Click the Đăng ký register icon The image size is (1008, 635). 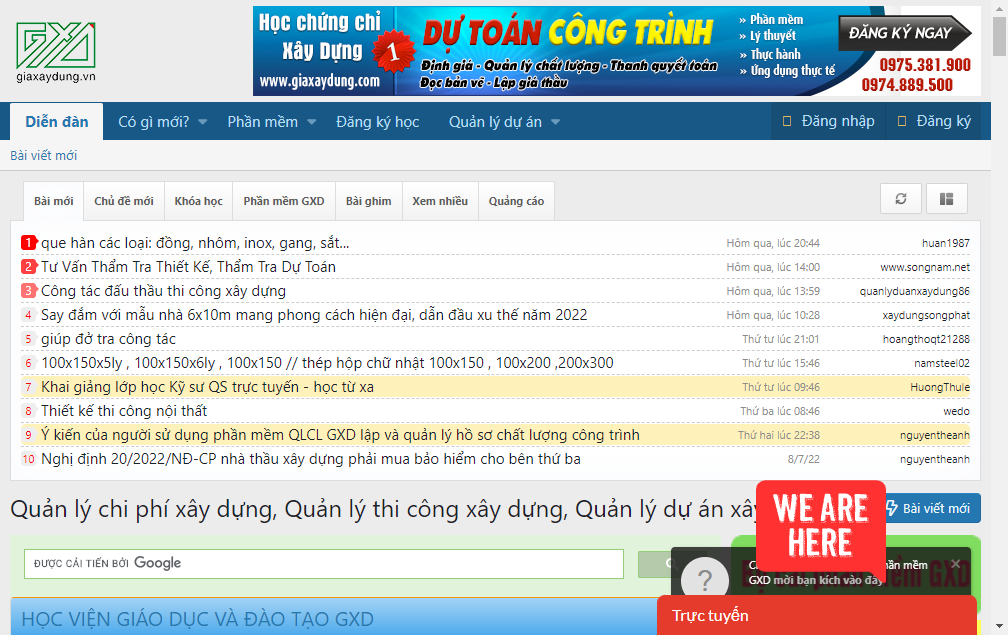pos(902,121)
